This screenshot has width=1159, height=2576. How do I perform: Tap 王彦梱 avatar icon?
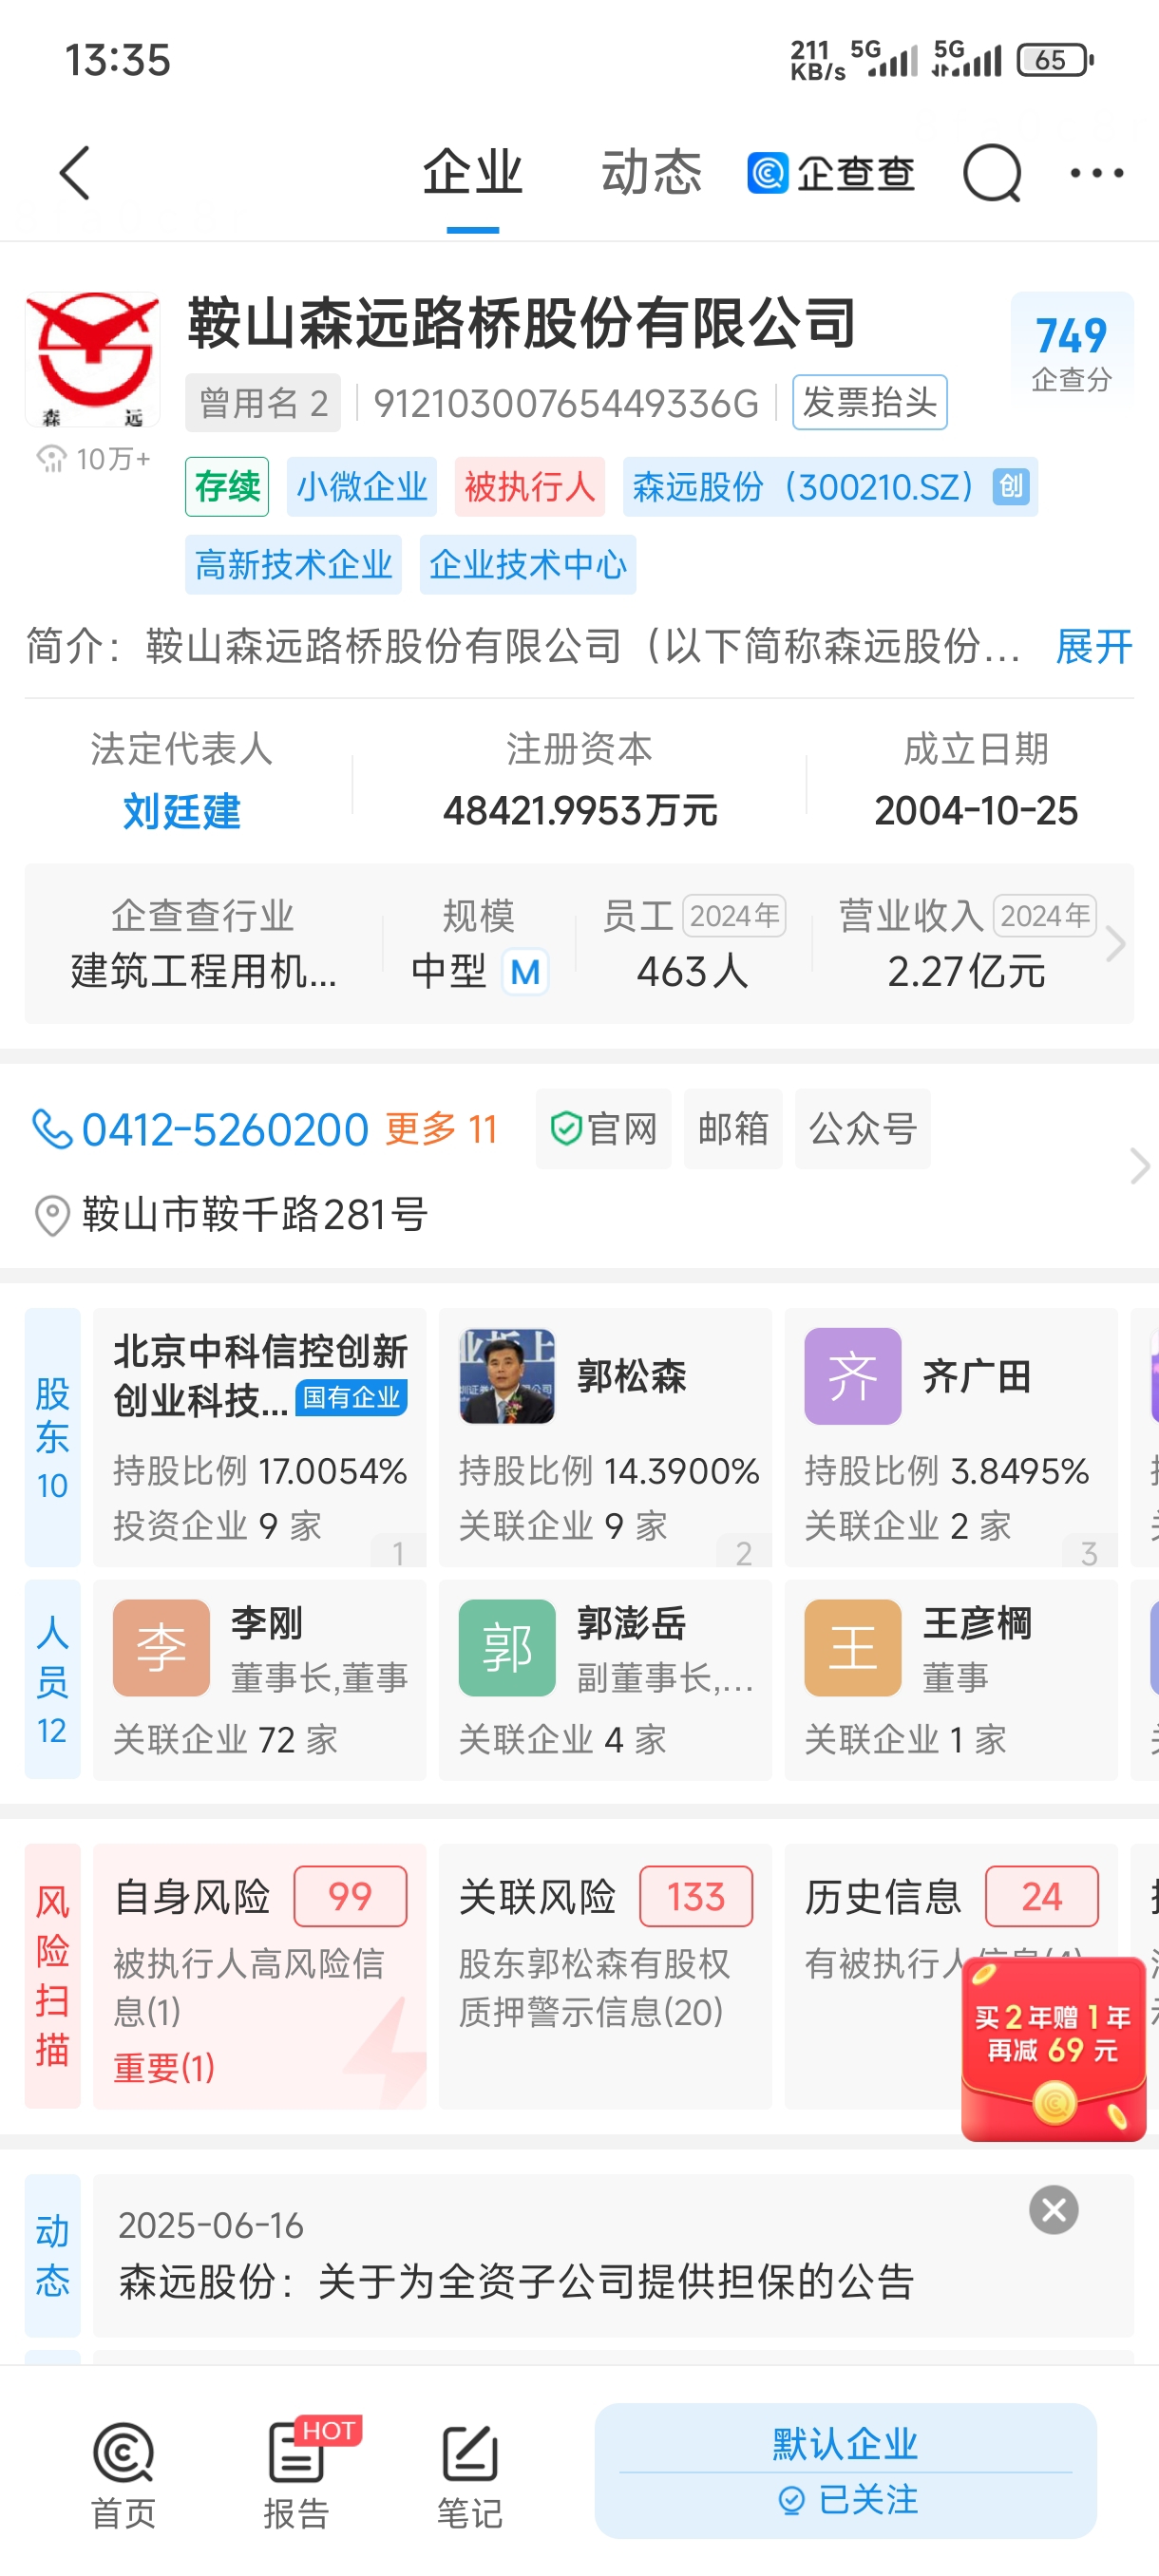click(x=853, y=1648)
